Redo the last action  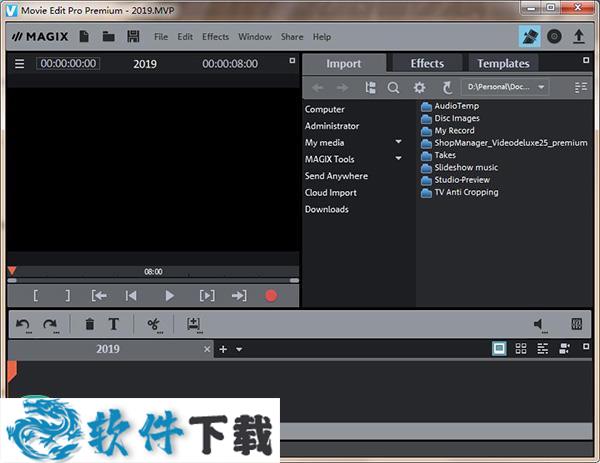click(51, 325)
